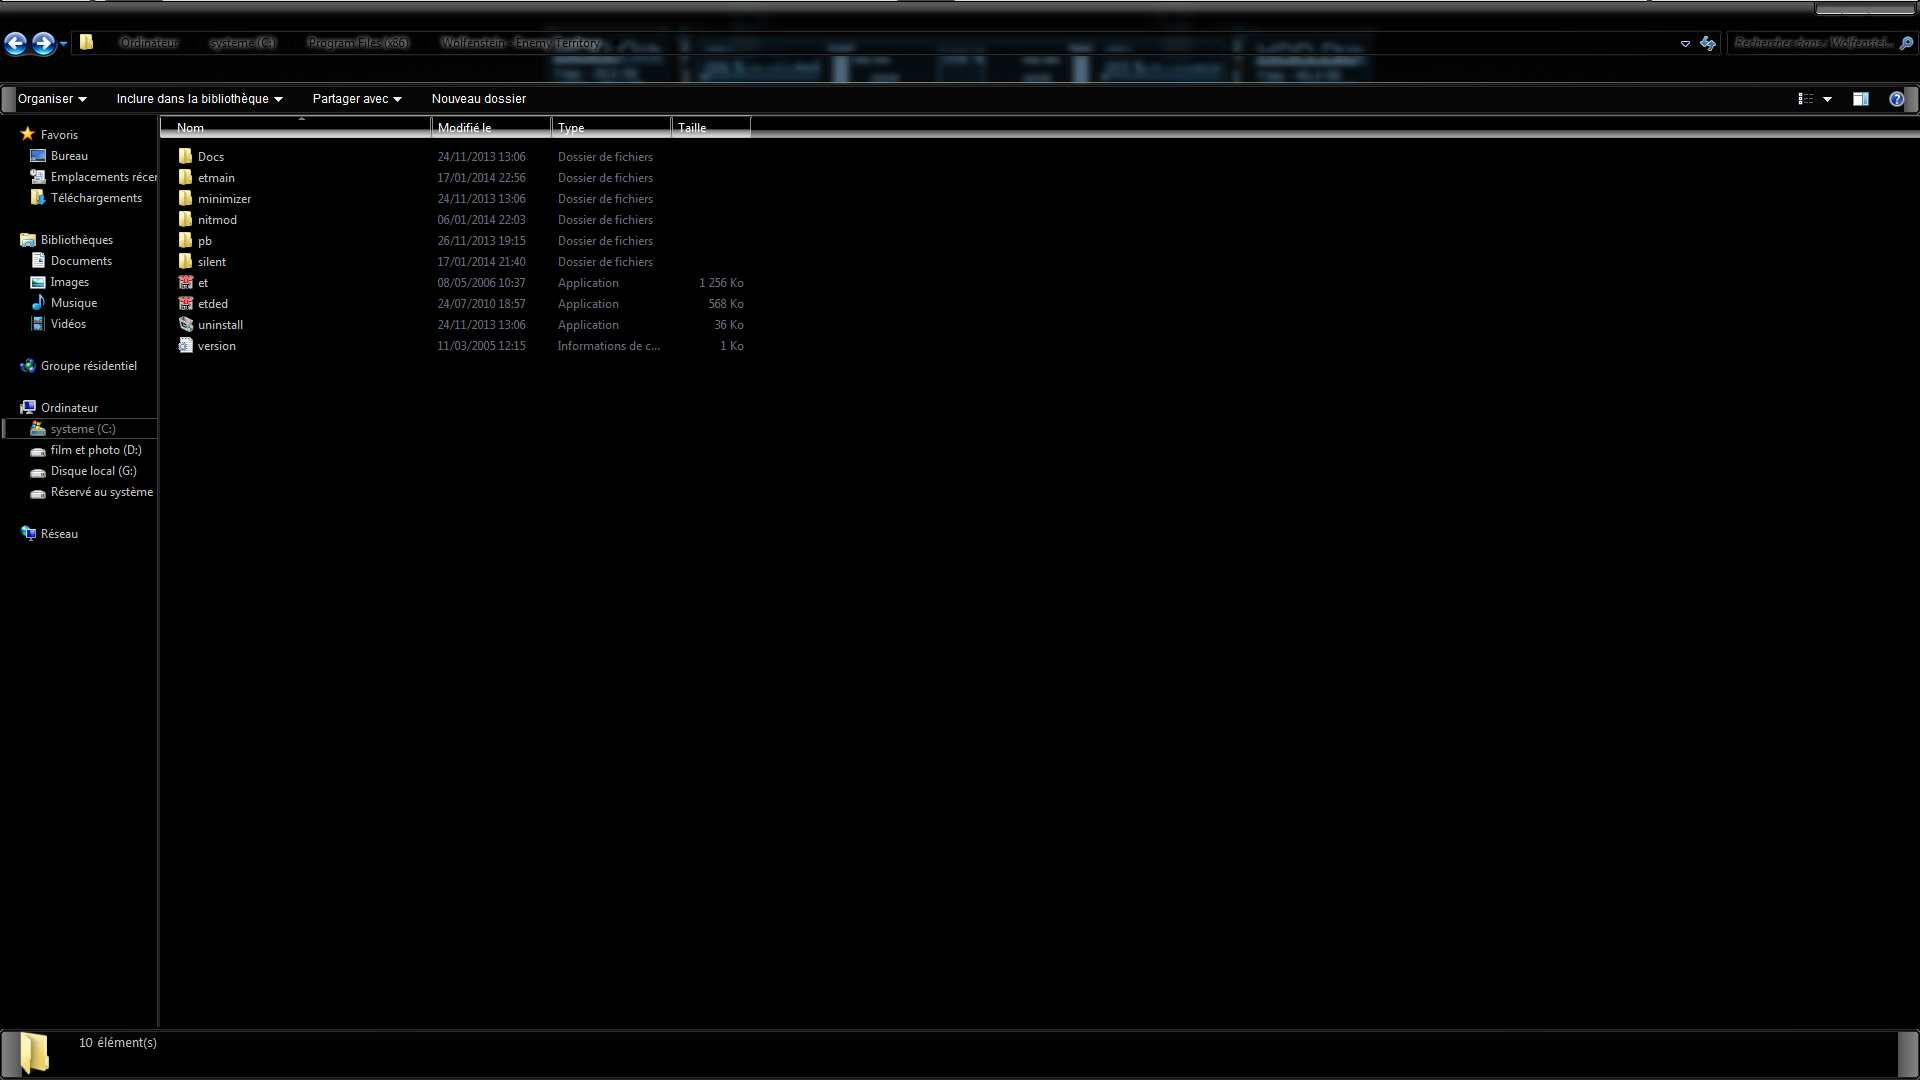
Task: Open the Organiser menu
Action: pyautogui.click(x=52, y=99)
